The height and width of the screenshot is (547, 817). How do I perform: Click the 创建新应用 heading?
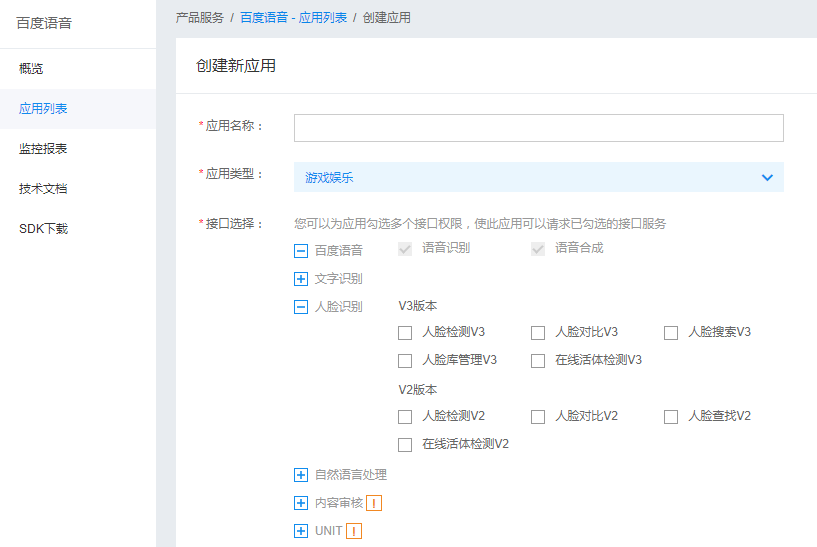(x=236, y=66)
